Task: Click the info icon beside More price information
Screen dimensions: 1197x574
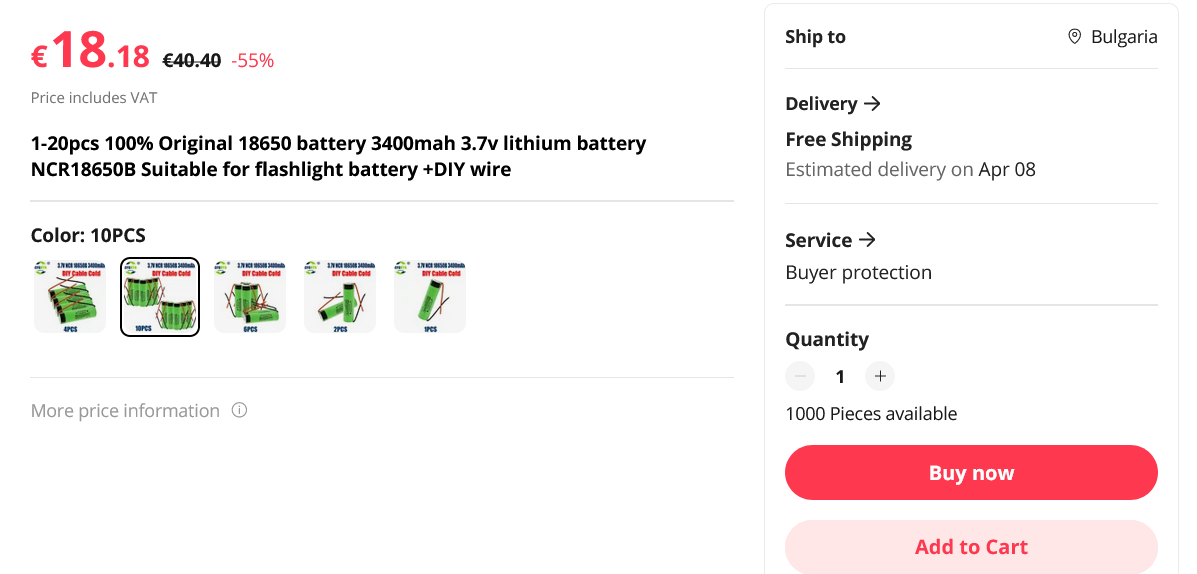Action: coord(239,410)
